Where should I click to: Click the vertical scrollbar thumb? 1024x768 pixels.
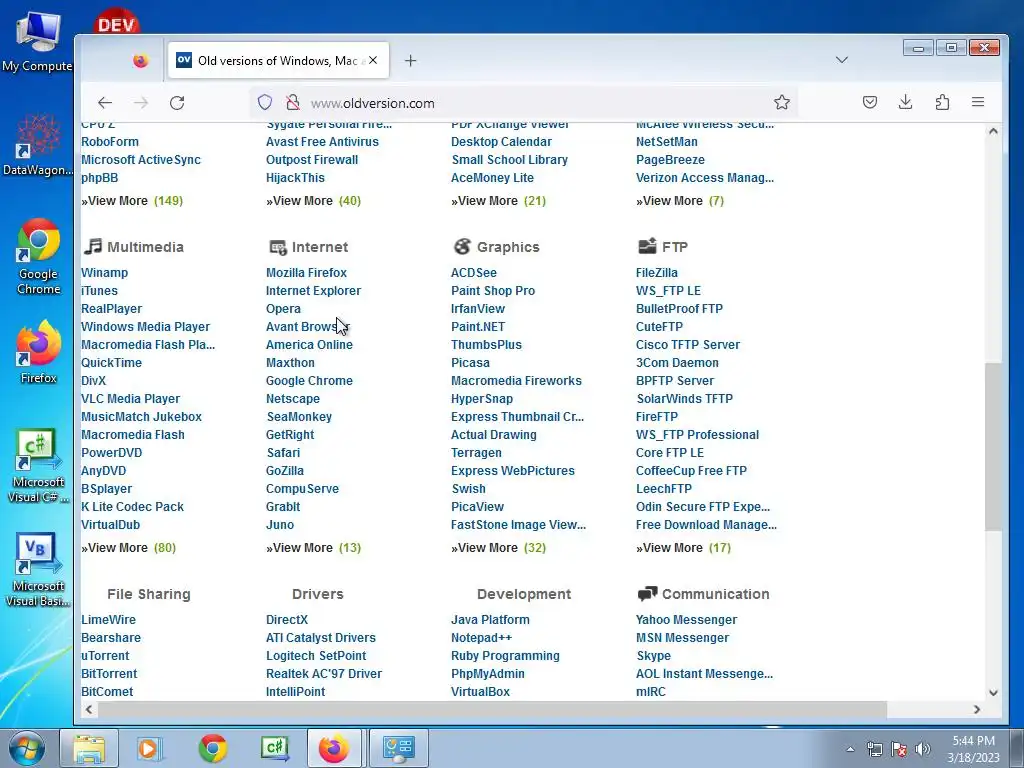coord(993,447)
